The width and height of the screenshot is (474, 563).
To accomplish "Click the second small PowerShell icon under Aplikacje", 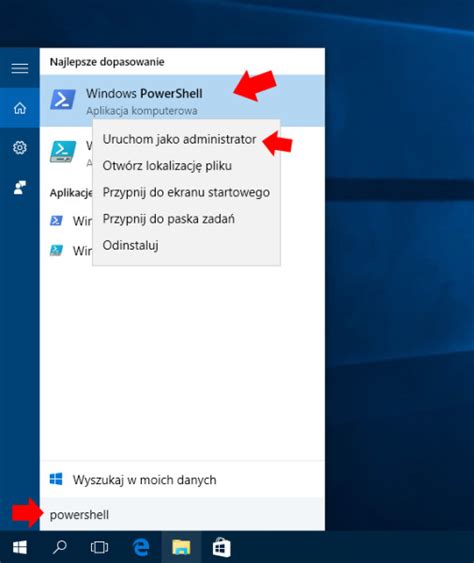I will (x=56, y=250).
